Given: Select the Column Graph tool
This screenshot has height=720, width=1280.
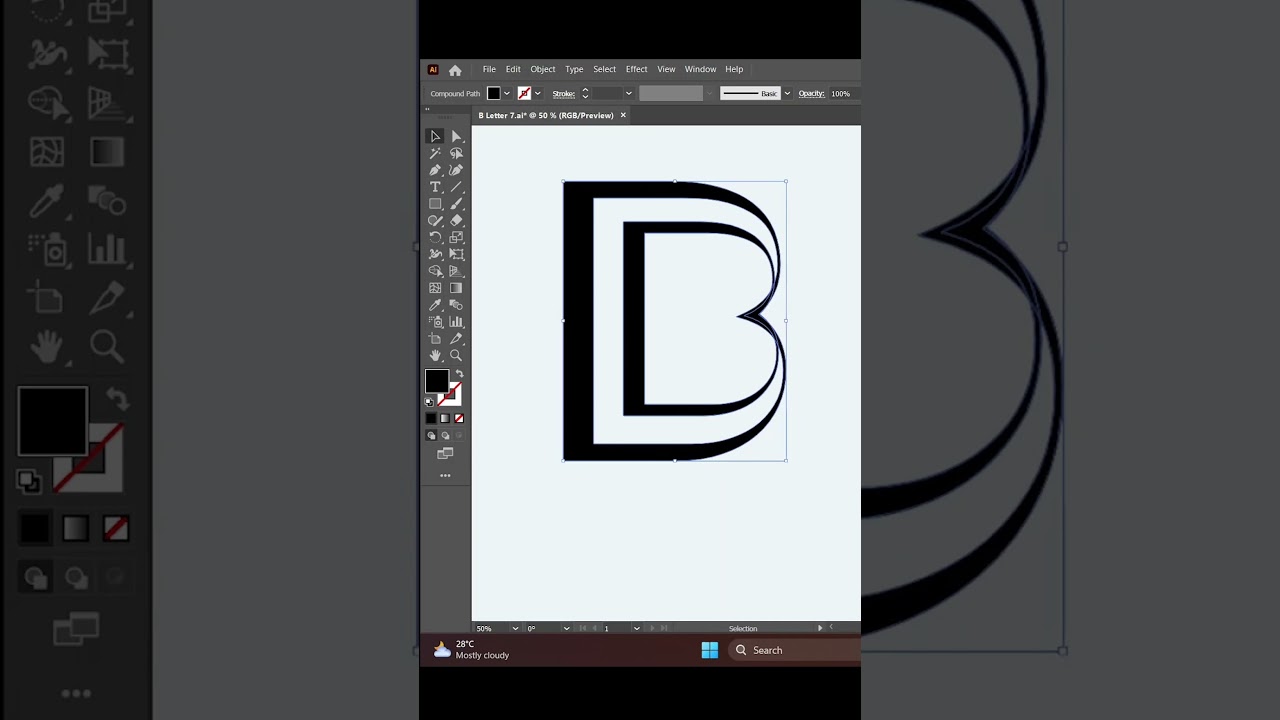Looking at the screenshot, I should click(456, 322).
